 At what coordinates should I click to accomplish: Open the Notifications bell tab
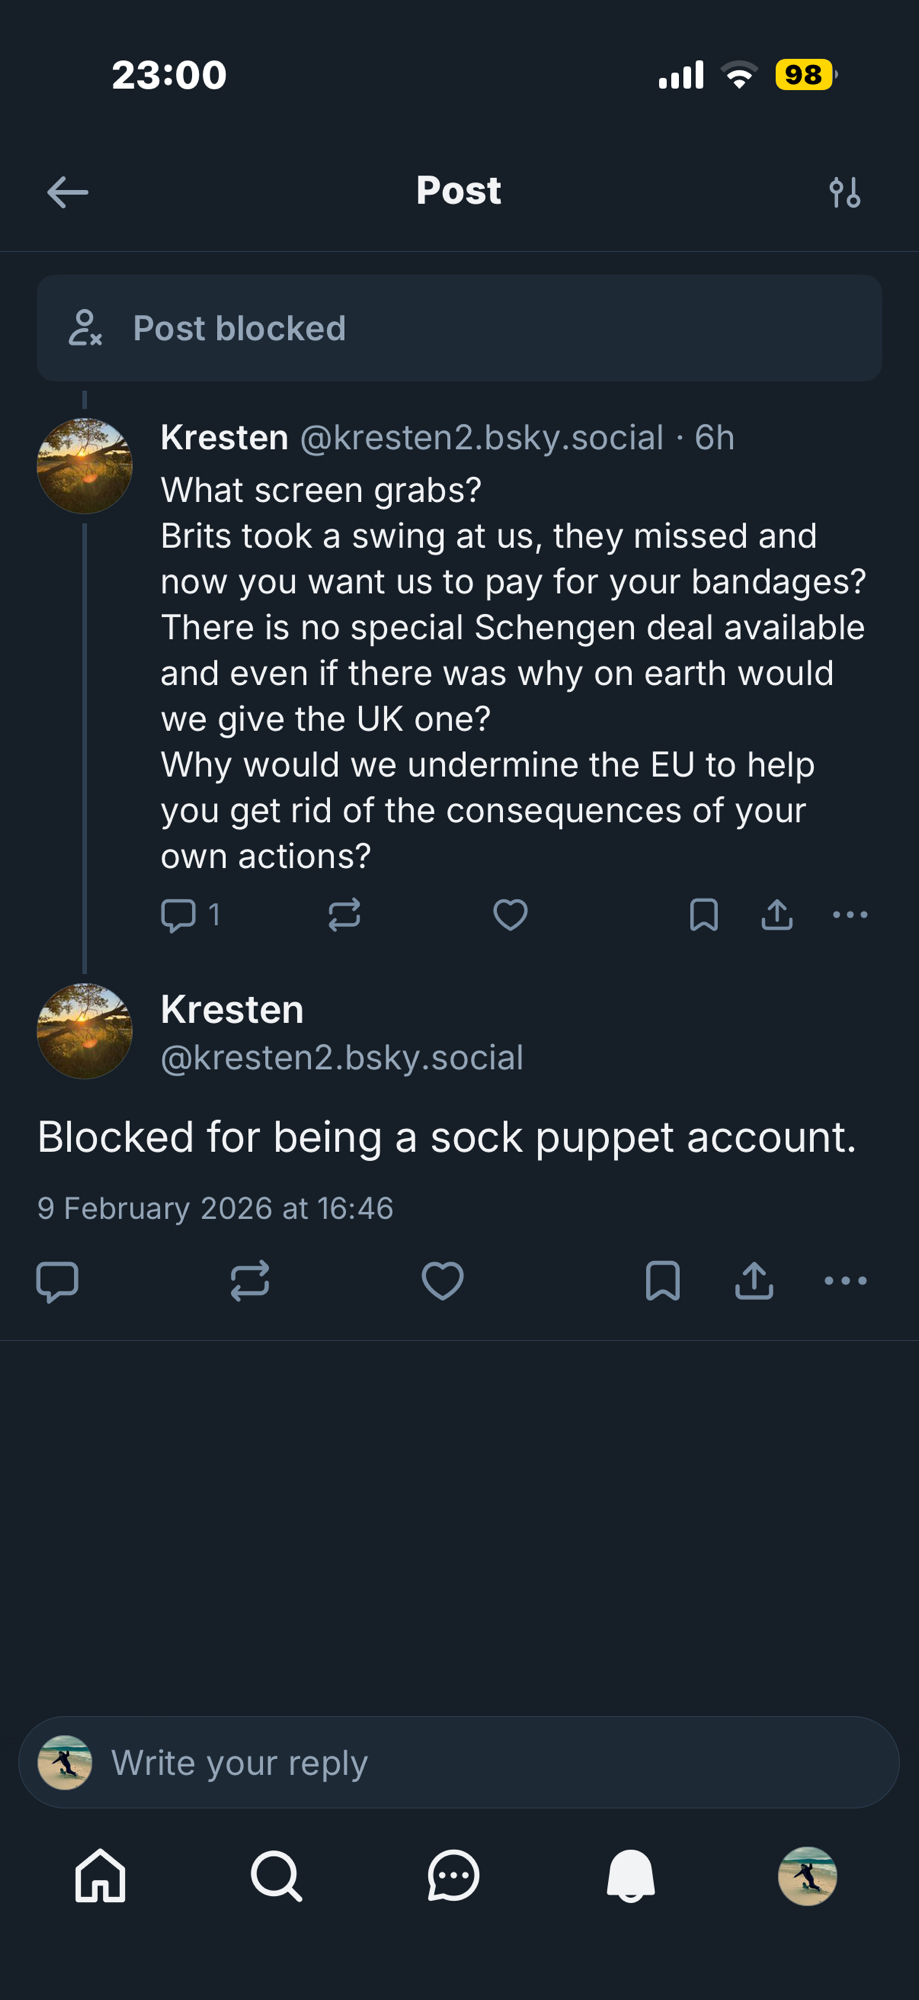click(631, 1876)
